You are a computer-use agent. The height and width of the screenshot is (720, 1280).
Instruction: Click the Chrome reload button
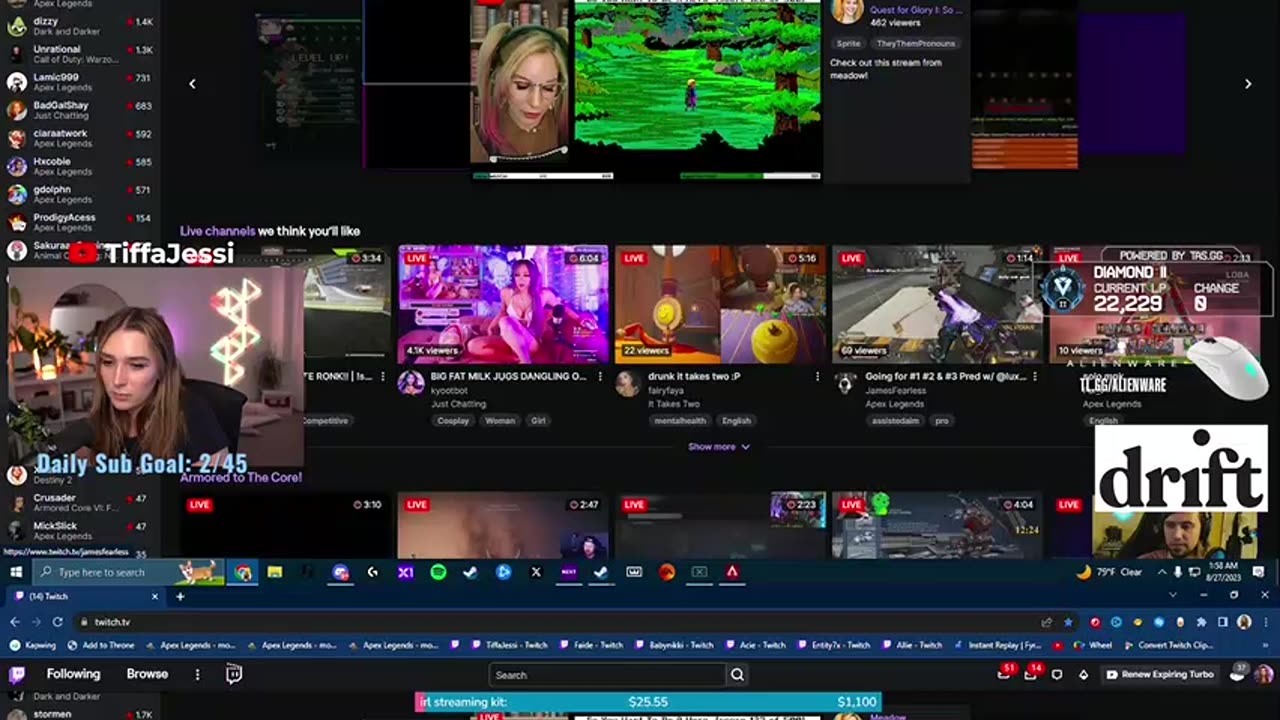click(x=57, y=622)
